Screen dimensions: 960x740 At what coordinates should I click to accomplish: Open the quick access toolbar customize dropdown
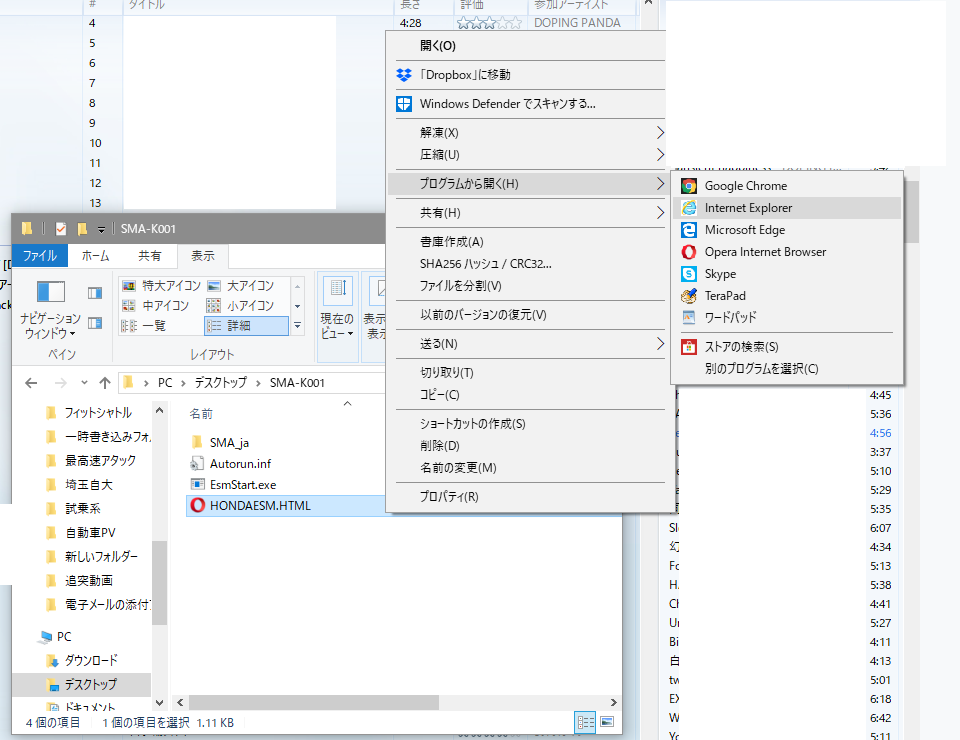click(101, 230)
